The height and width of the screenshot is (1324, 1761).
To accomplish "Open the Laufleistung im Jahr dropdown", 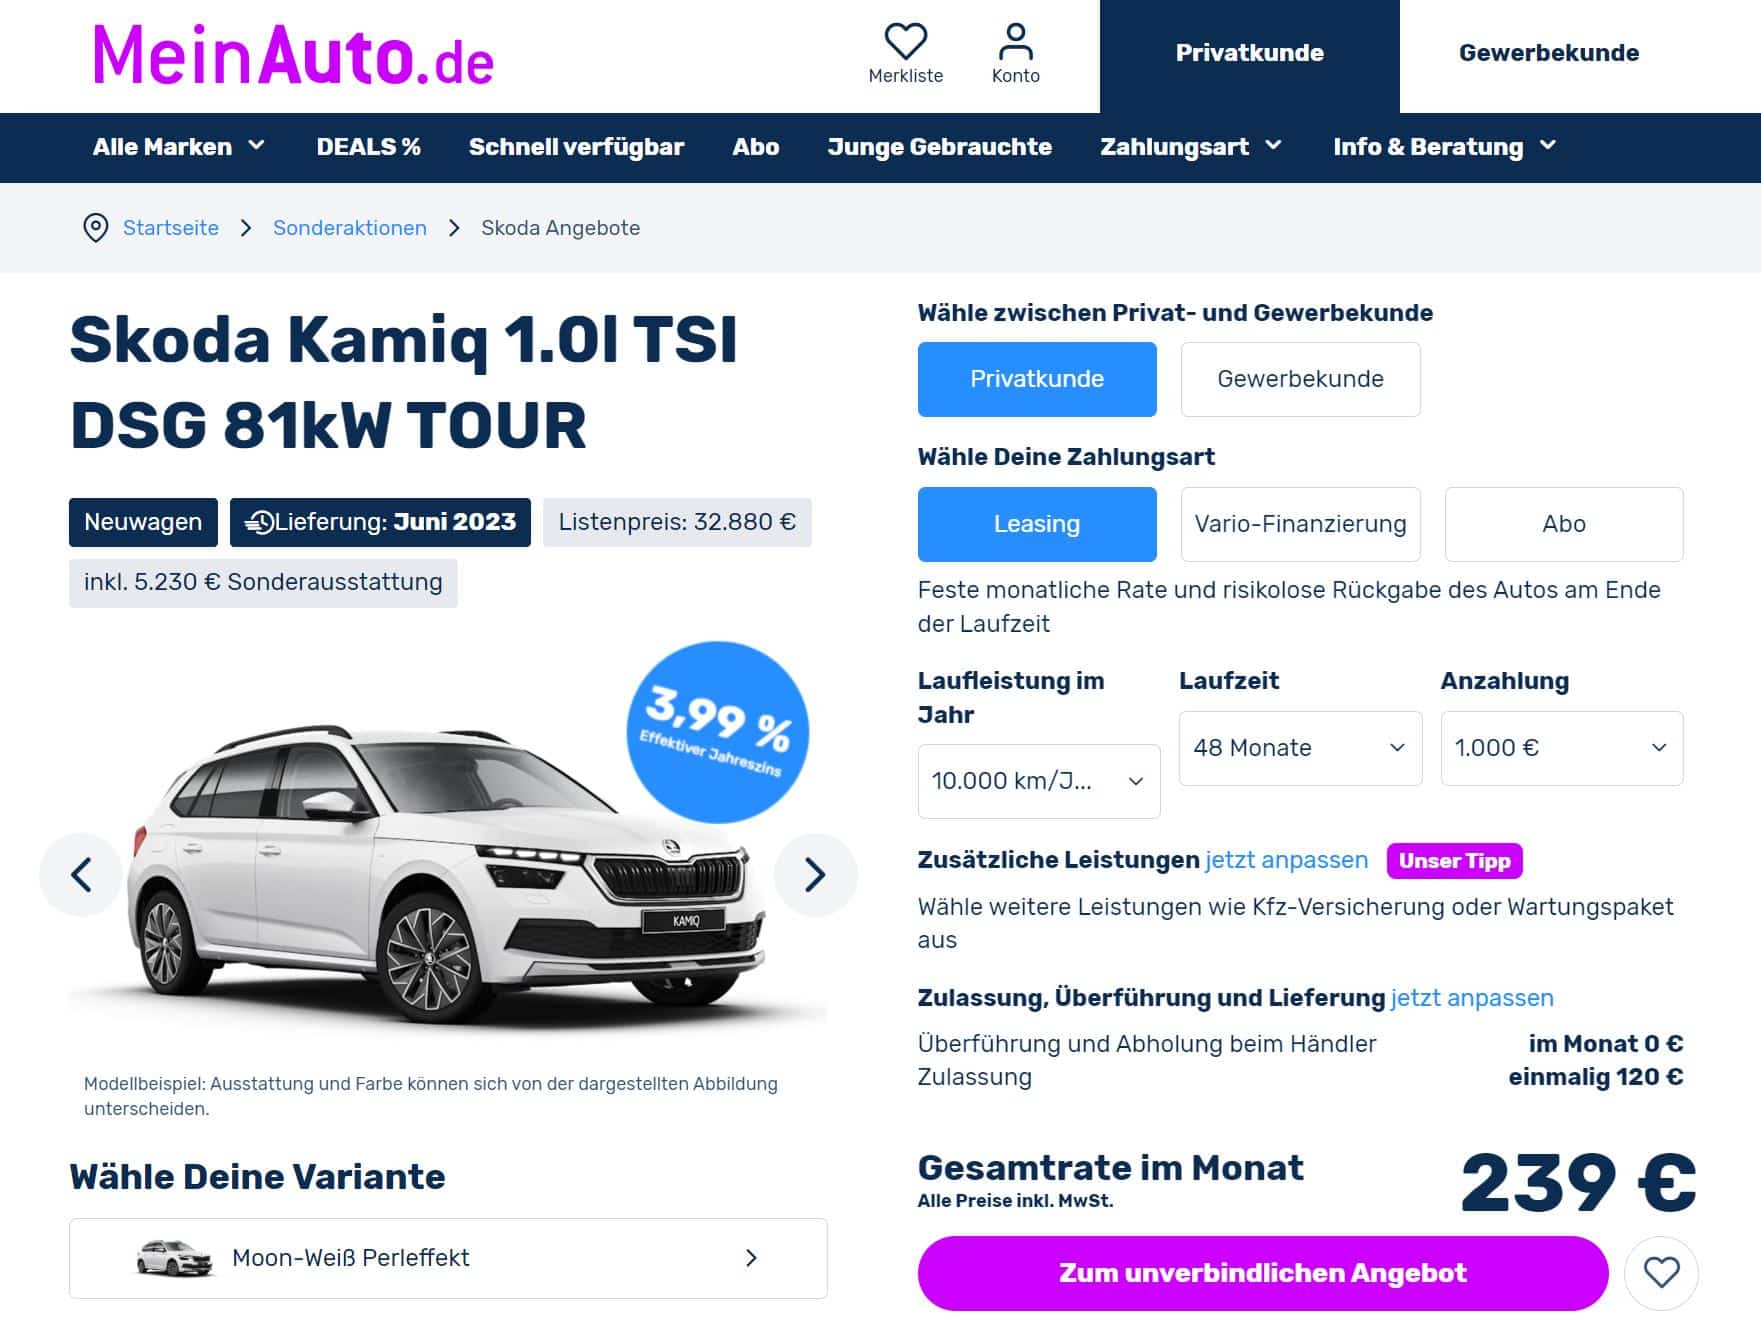I will pos(1038,781).
